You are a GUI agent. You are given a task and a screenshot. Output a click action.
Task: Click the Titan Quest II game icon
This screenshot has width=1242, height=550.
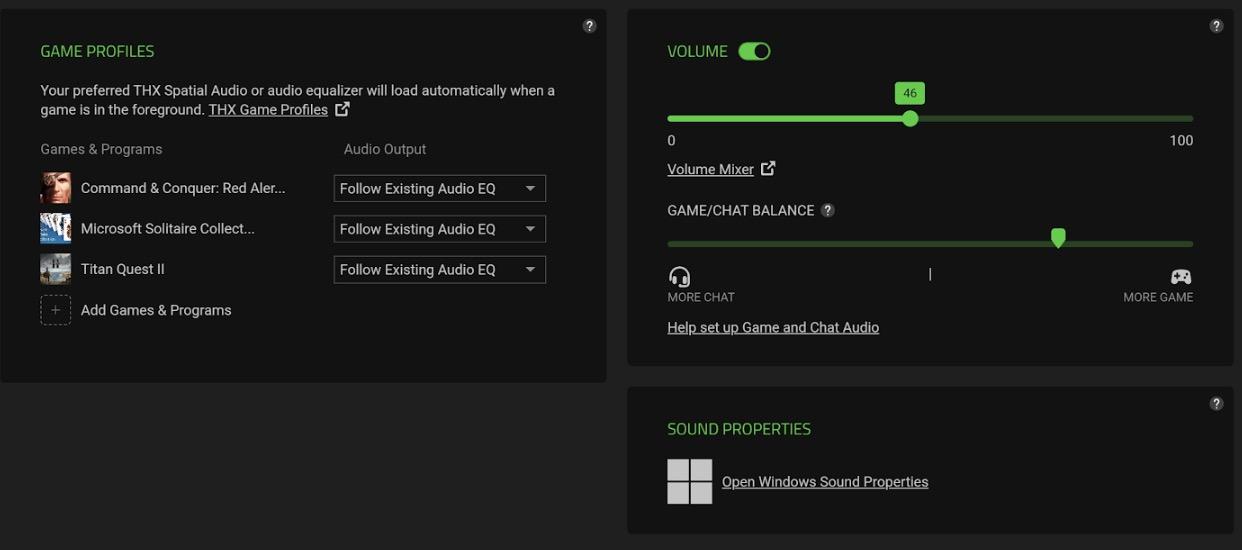coord(56,269)
